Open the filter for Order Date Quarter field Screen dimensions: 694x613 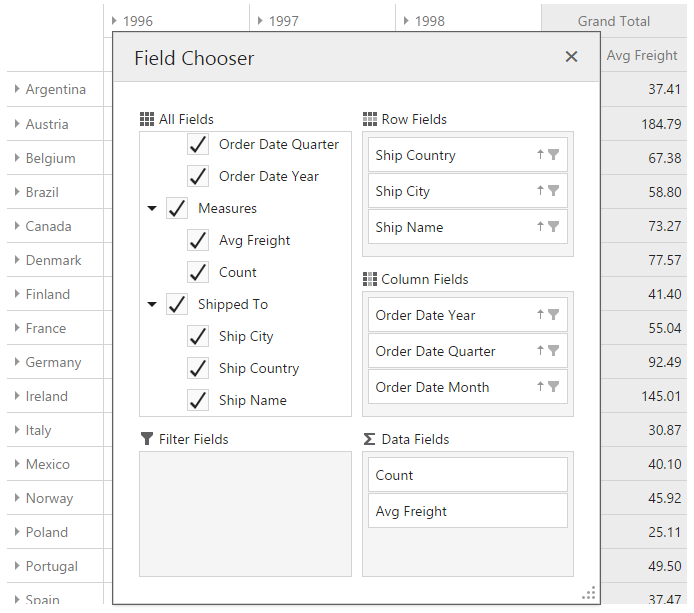tap(553, 351)
